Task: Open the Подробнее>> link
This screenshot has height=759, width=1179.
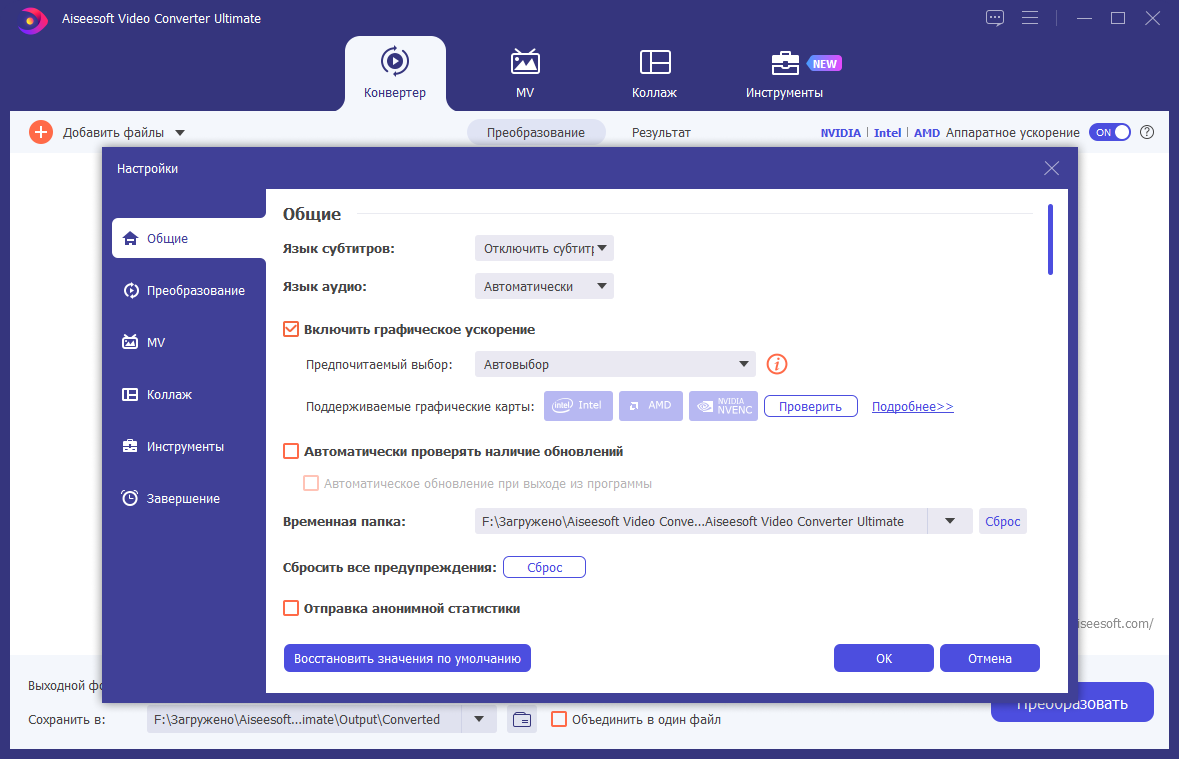Action: [x=913, y=406]
